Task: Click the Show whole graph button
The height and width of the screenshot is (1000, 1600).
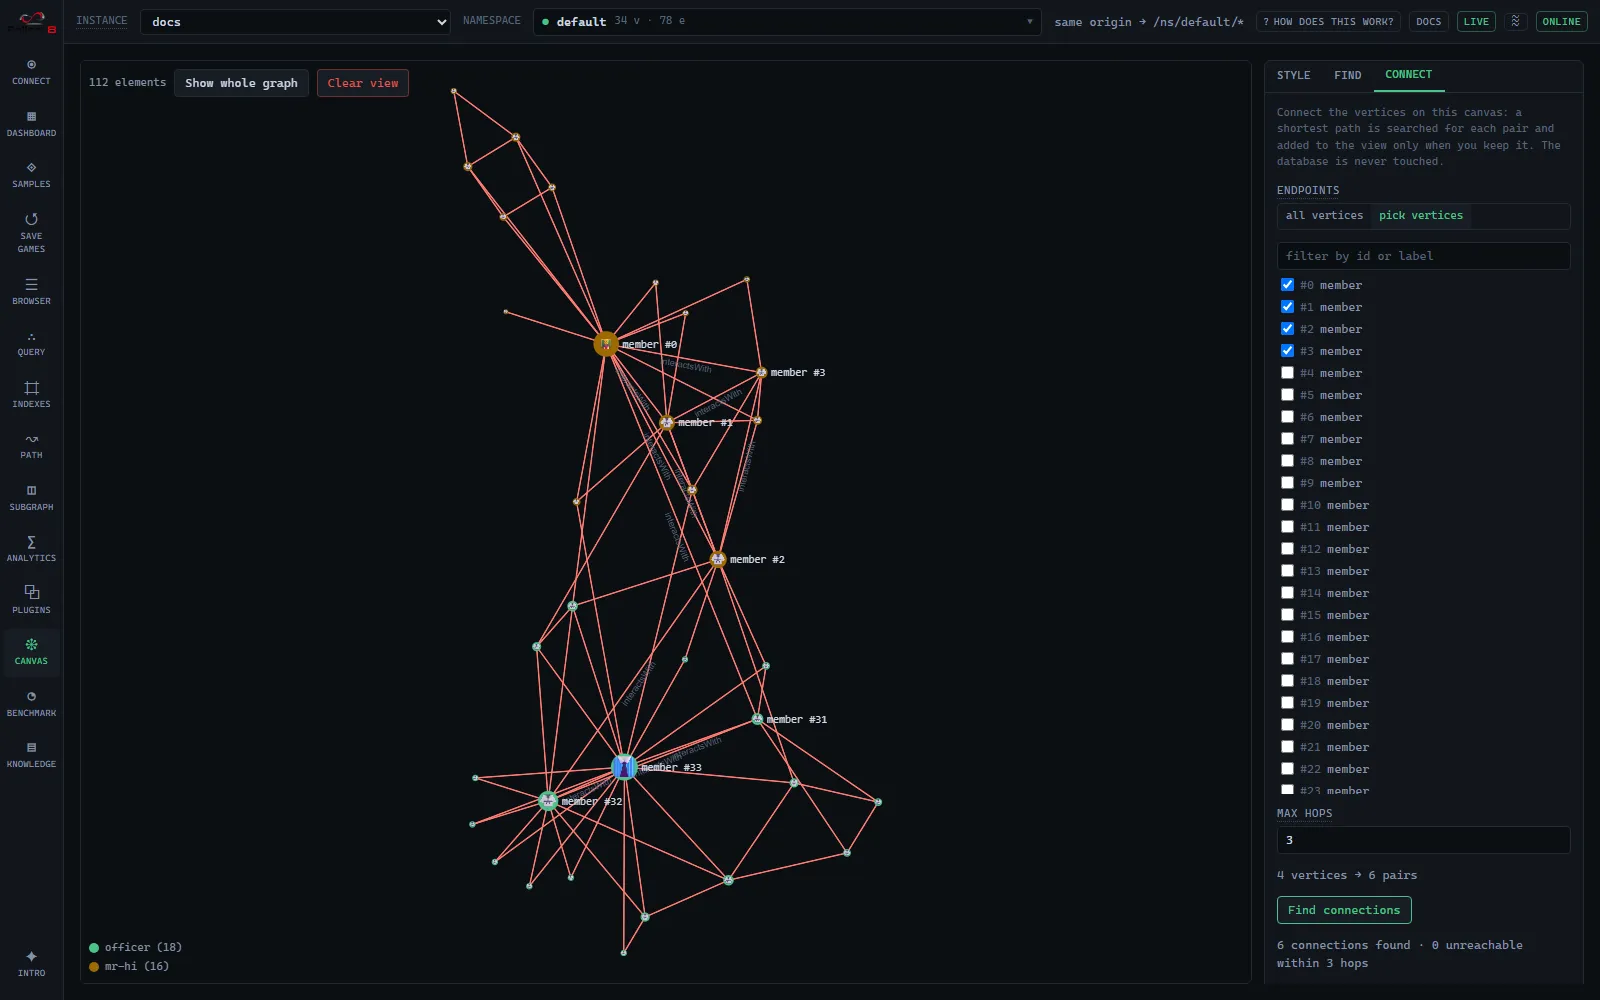Action: point(241,83)
